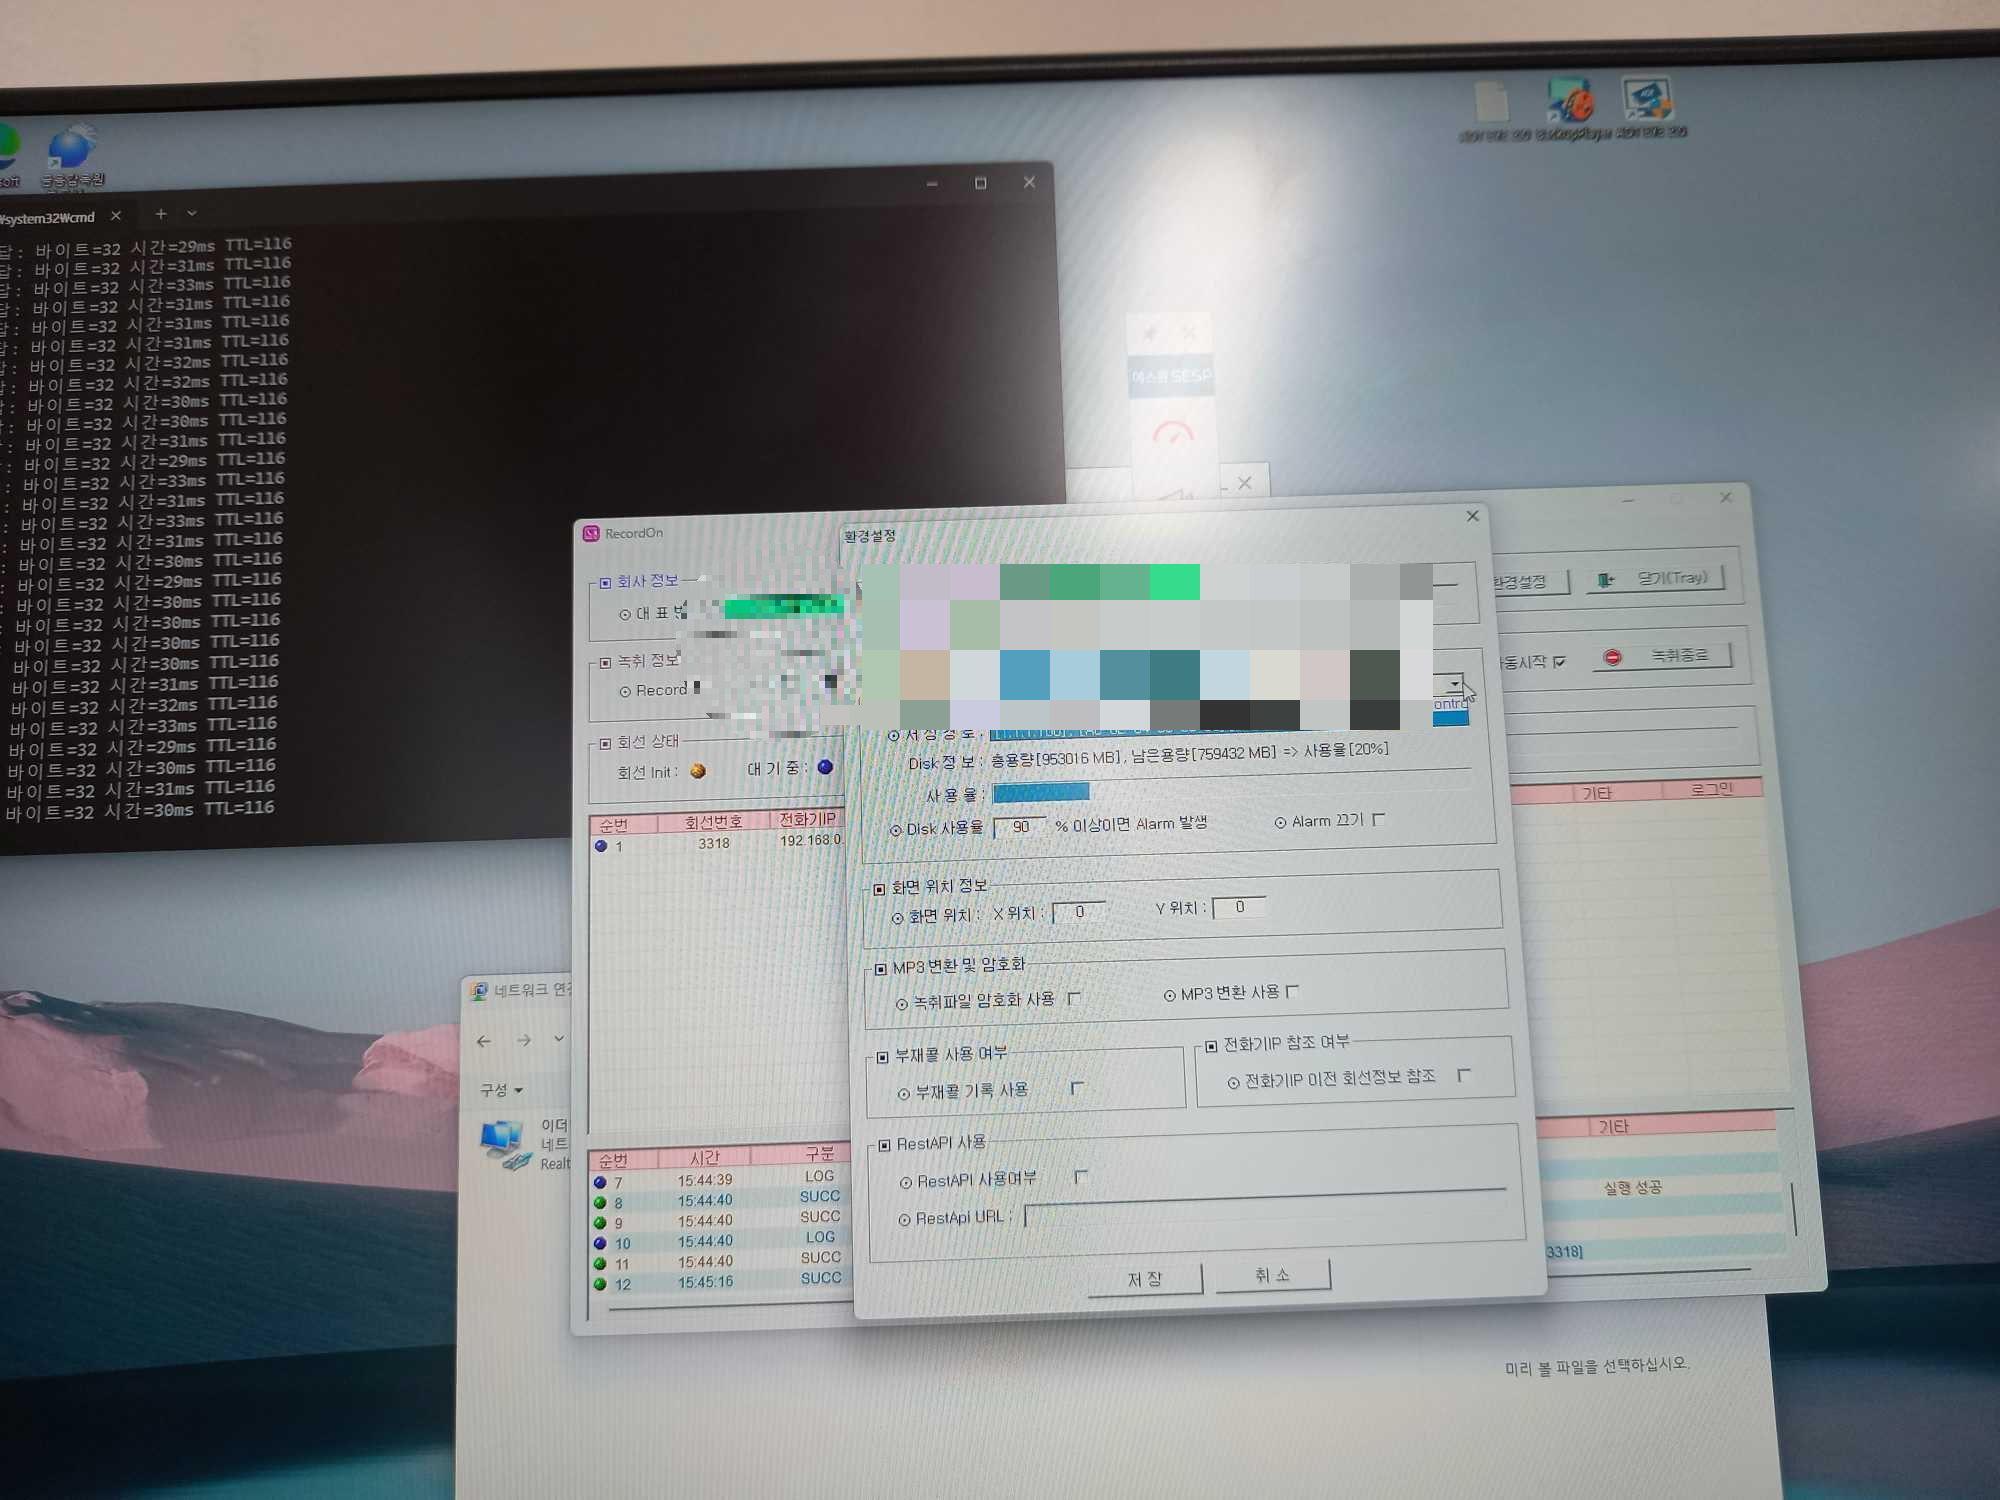This screenshot has width=2000, height=1500.
Task: Click the orange 회선 Init status icon
Action: point(698,771)
